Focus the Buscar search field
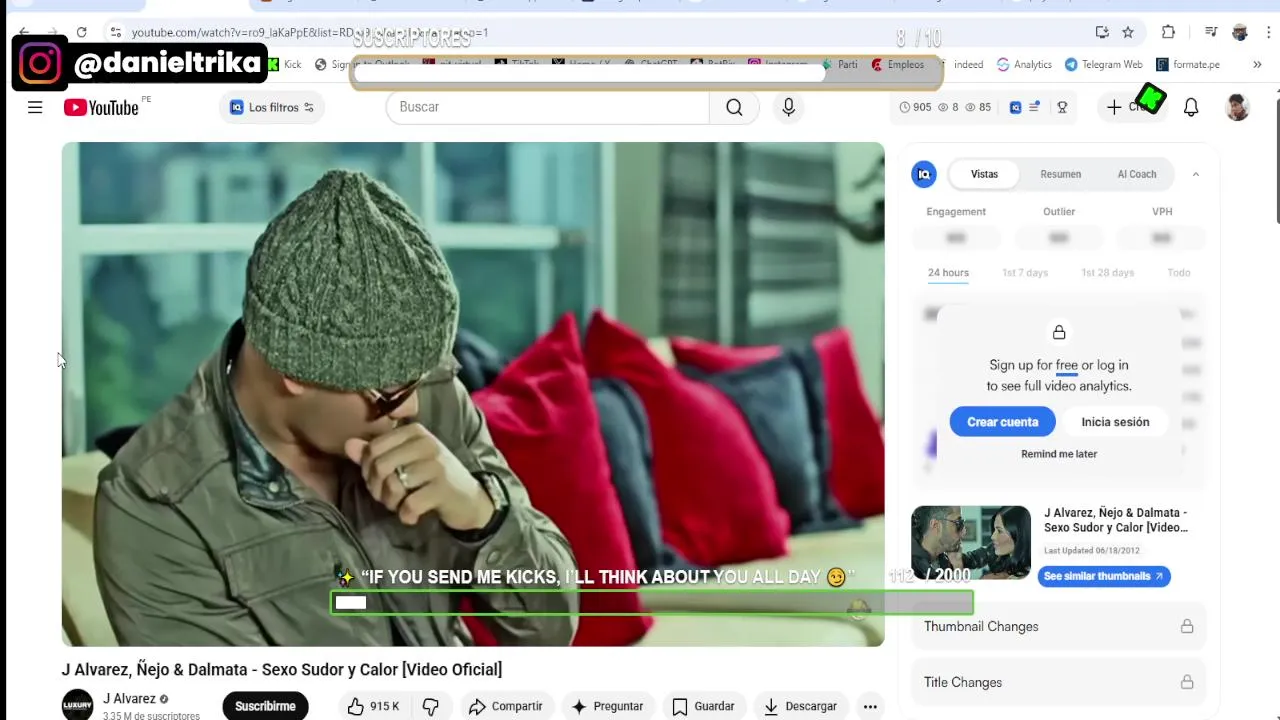The image size is (1280, 720). tap(548, 107)
